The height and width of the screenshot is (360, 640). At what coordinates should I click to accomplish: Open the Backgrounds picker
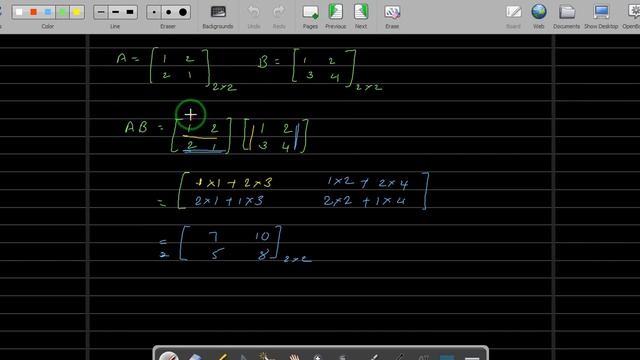218,16
